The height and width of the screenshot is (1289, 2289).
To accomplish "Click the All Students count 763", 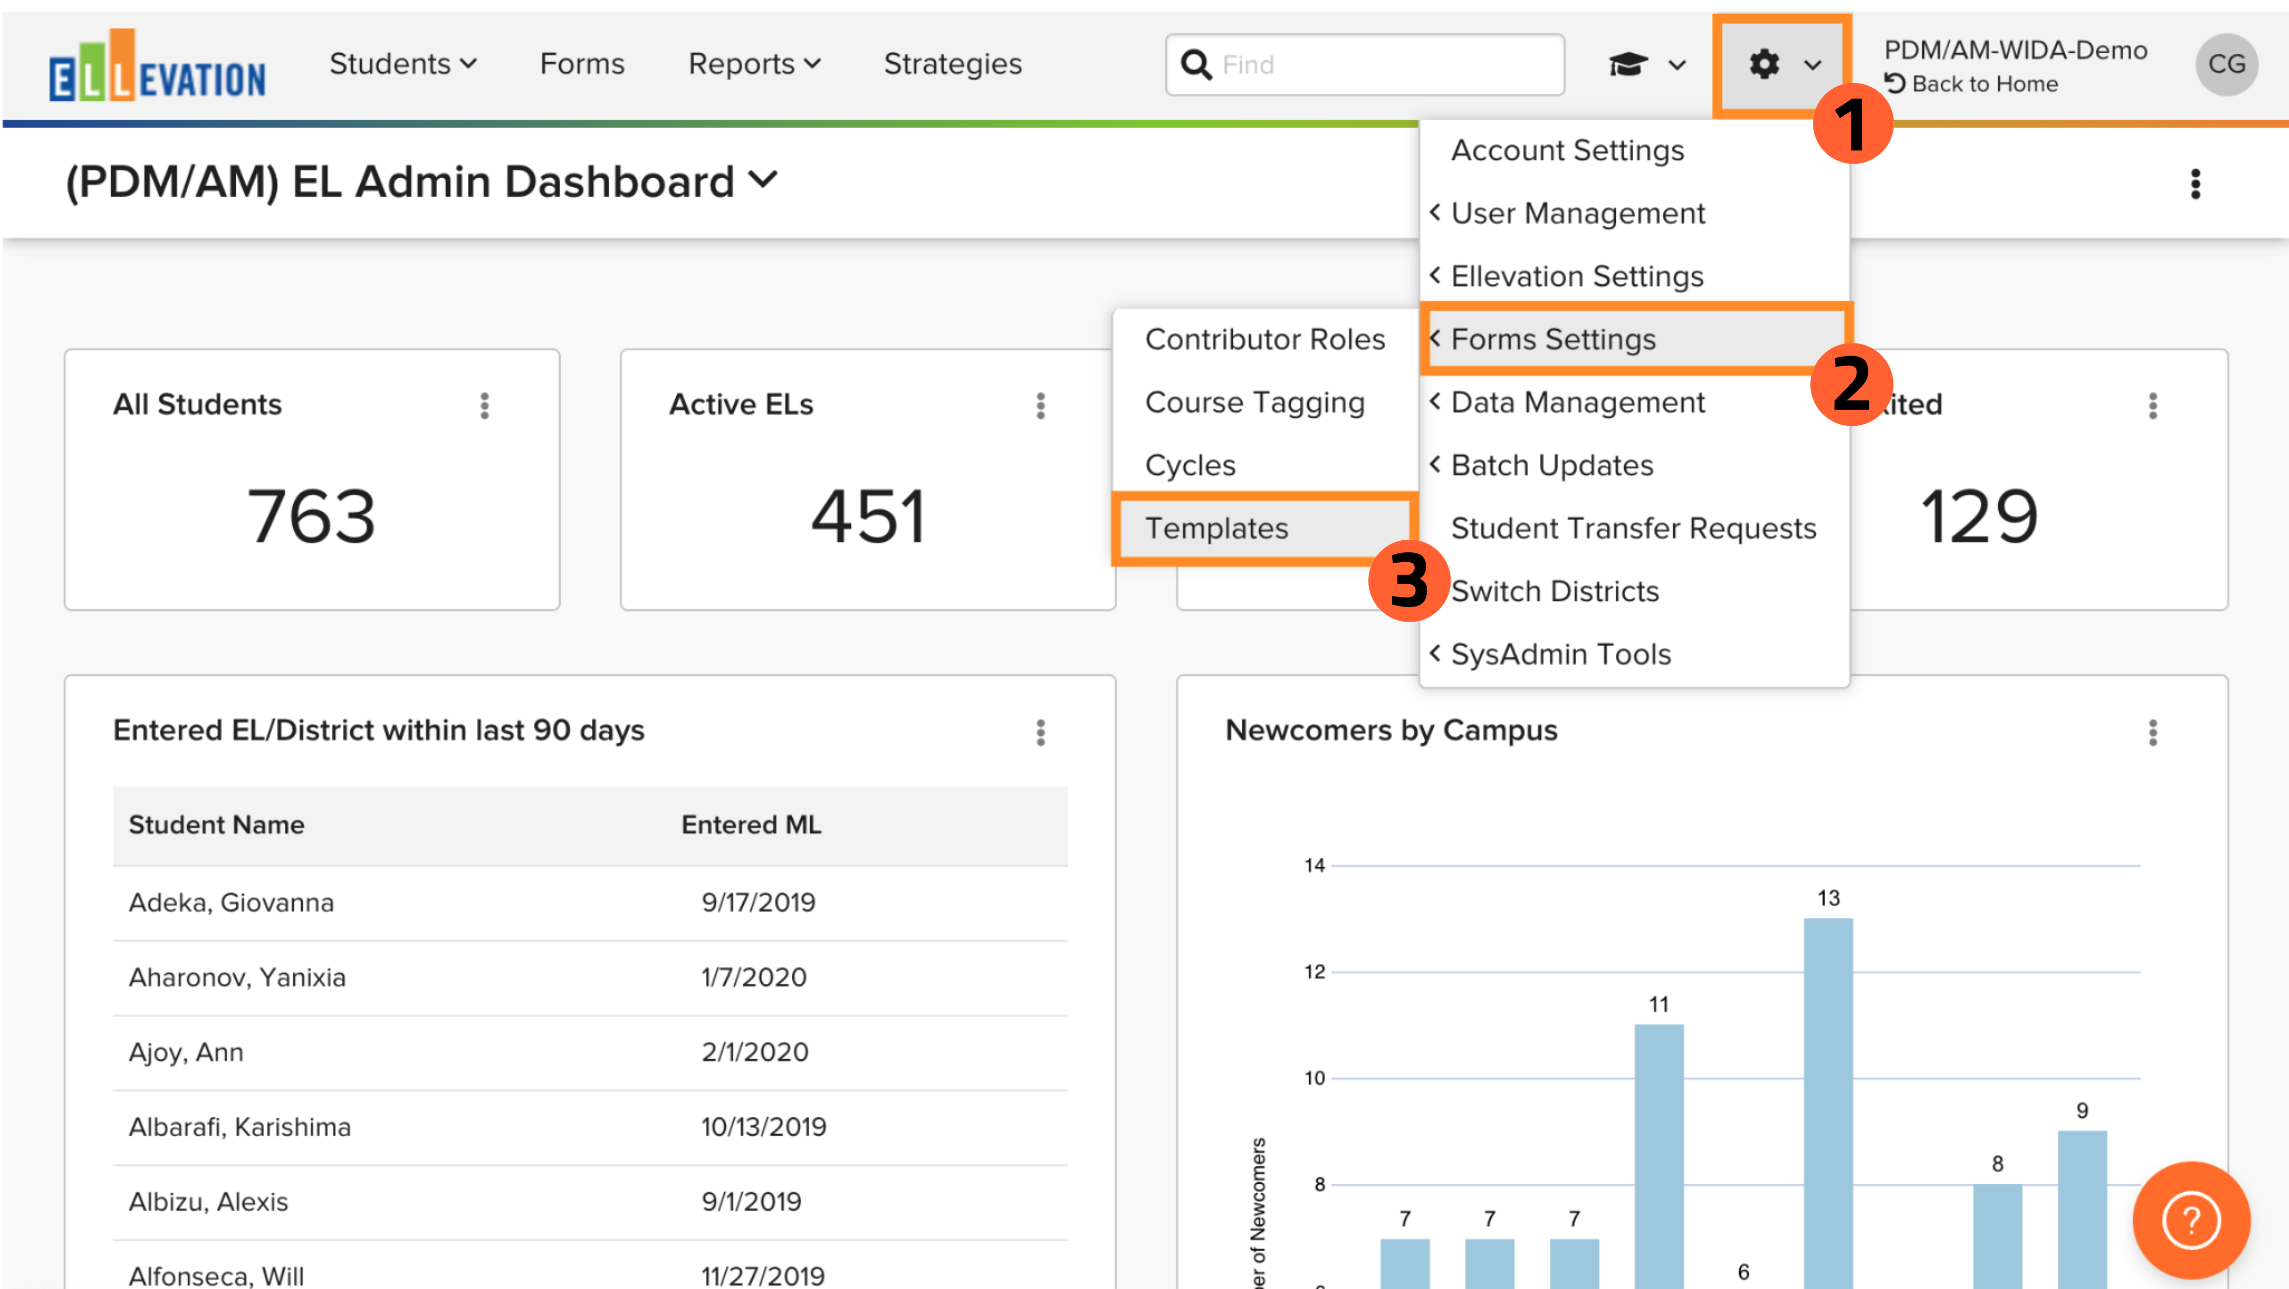I will pyautogui.click(x=311, y=517).
